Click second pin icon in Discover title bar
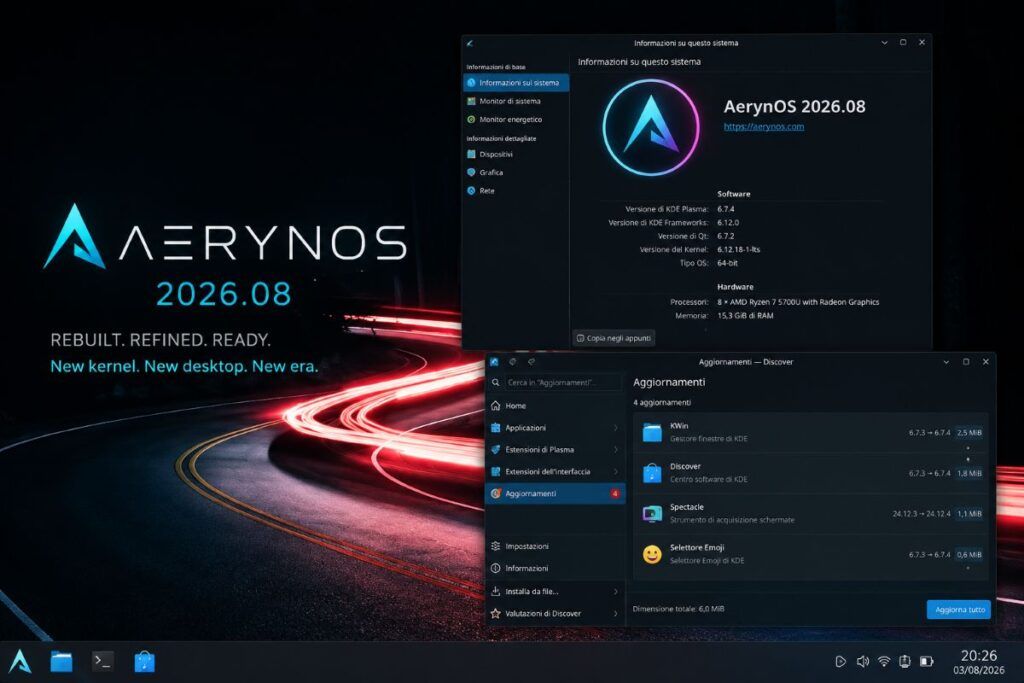This screenshot has height=683, width=1024. point(532,362)
